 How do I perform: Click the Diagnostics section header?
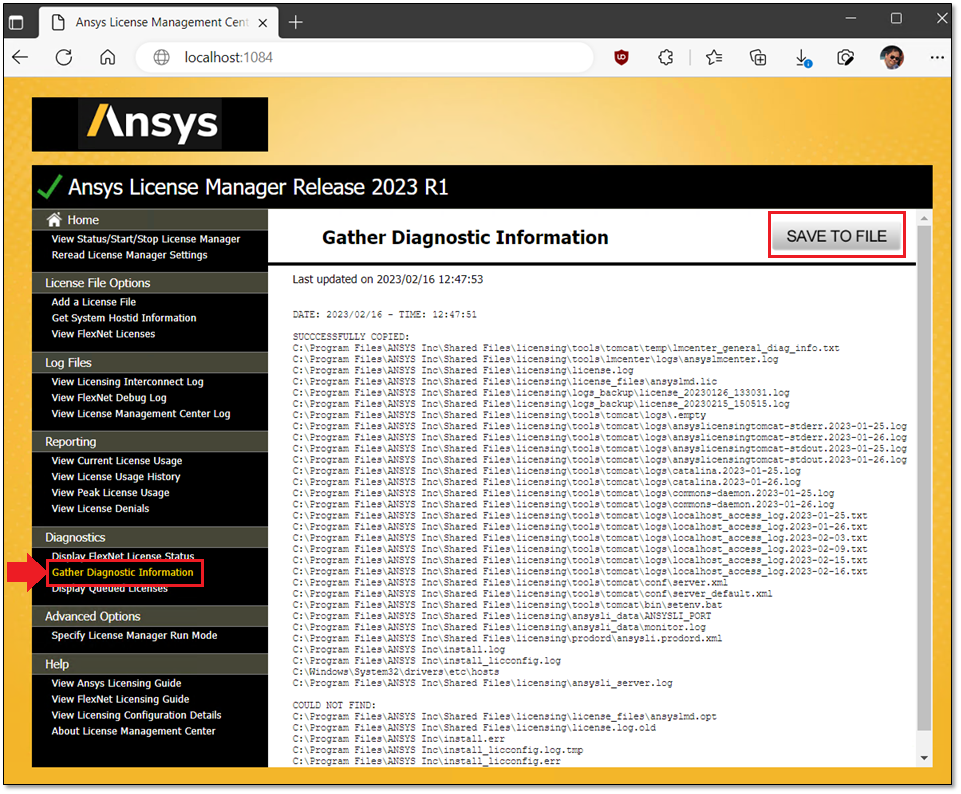pos(75,537)
